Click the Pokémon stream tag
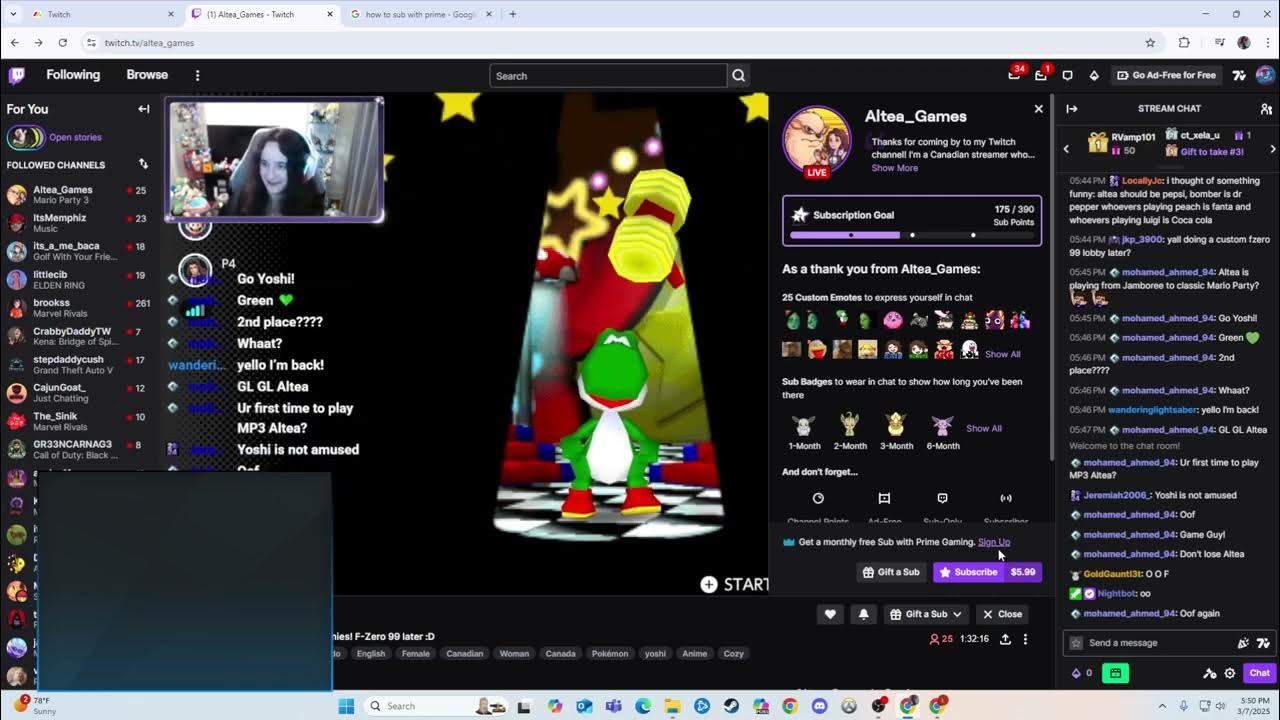Image resolution: width=1280 pixels, height=720 pixels. click(x=610, y=654)
